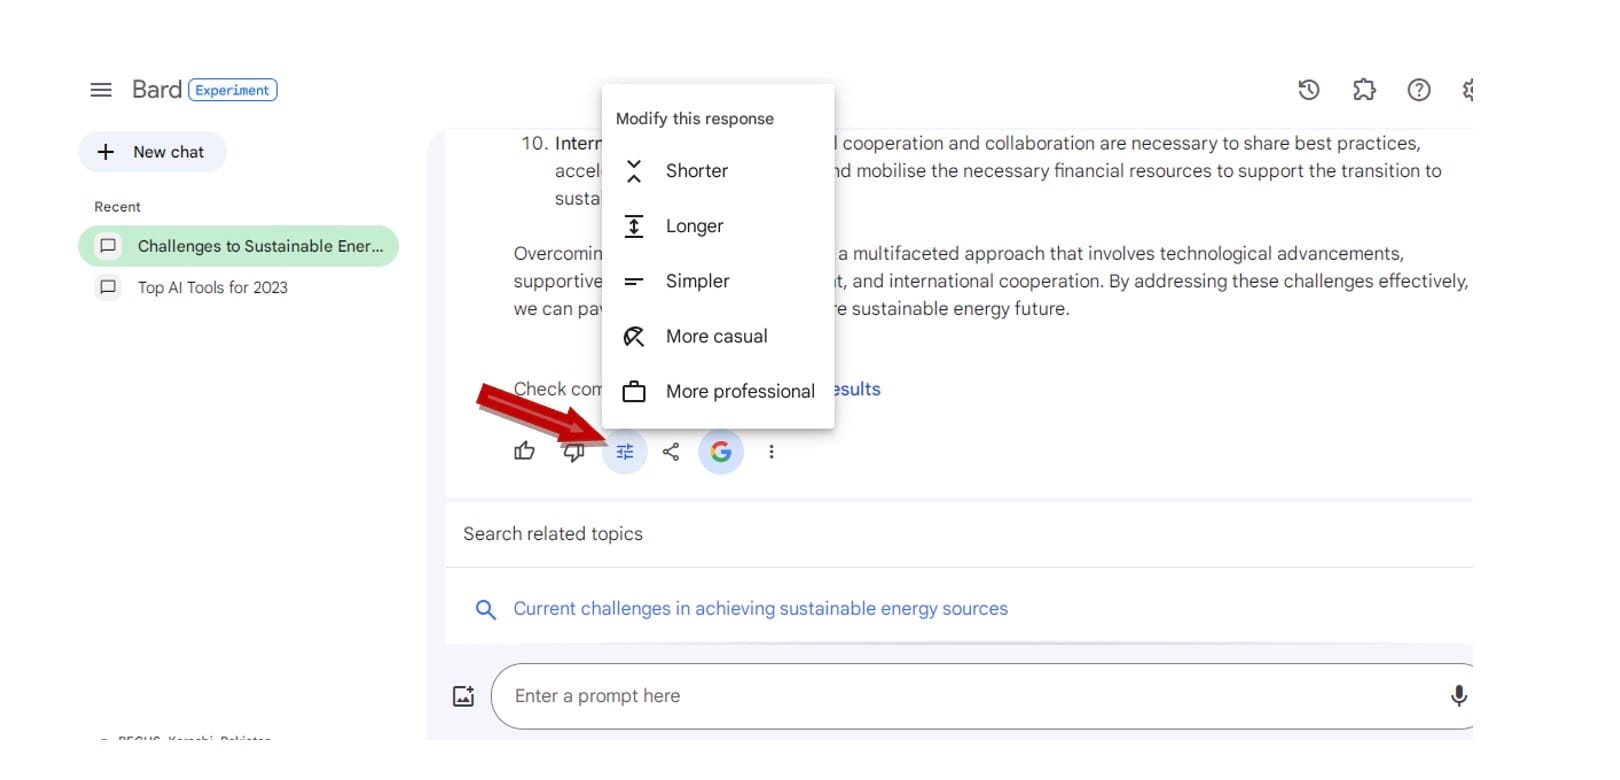Screen dimensions: 1620x780
Task: Open Current challenges in sustainable energy link
Action: coord(761,609)
